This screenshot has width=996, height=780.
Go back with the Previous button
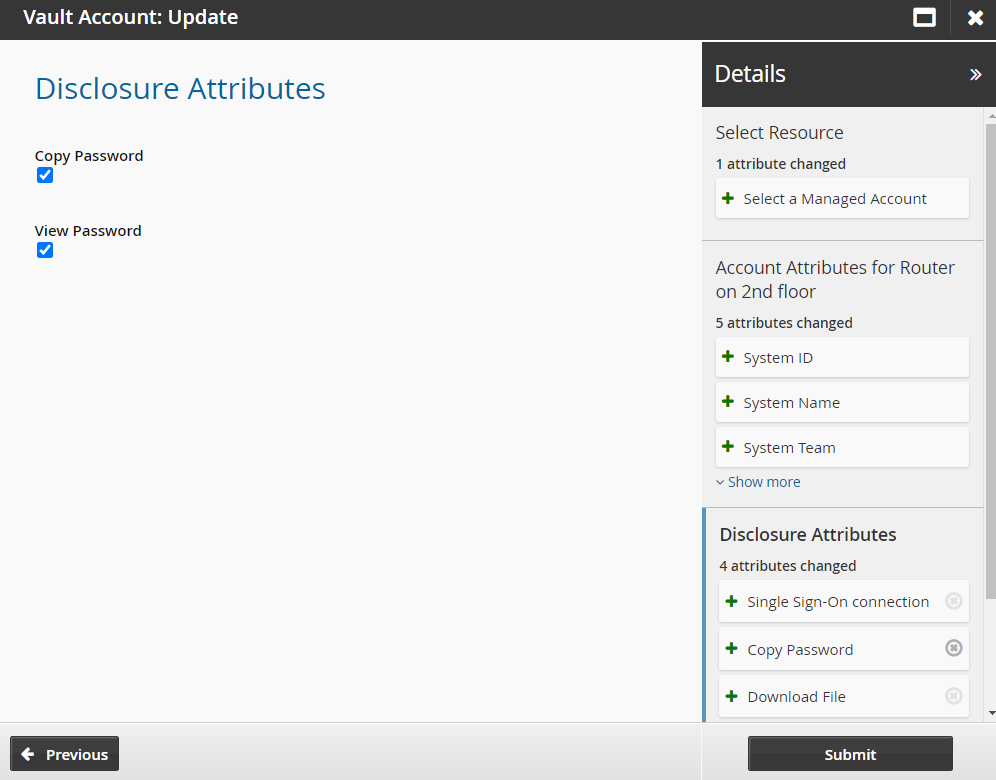(x=65, y=754)
